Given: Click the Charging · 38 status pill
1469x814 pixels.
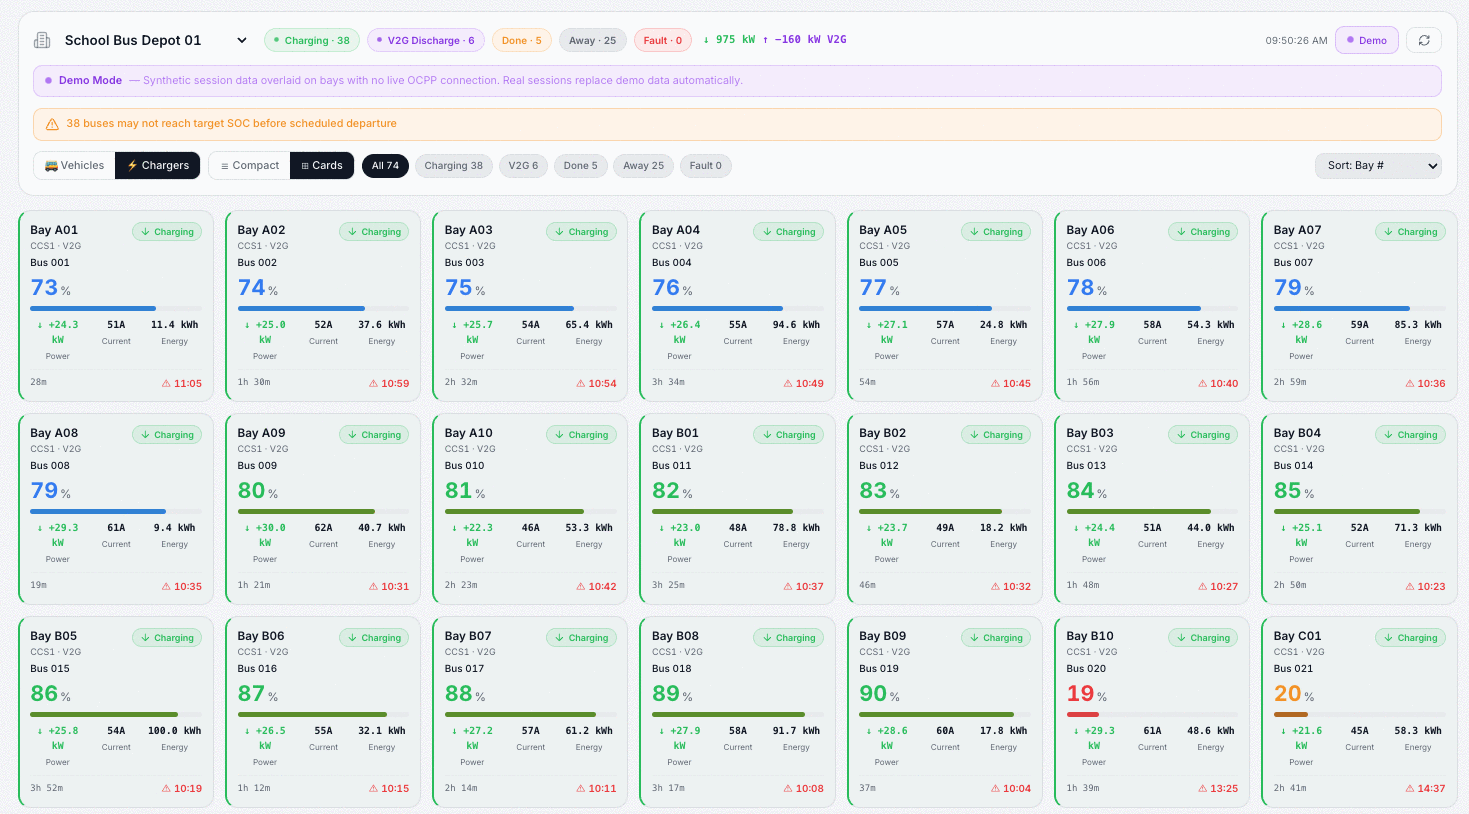Looking at the screenshot, I should click(x=312, y=40).
